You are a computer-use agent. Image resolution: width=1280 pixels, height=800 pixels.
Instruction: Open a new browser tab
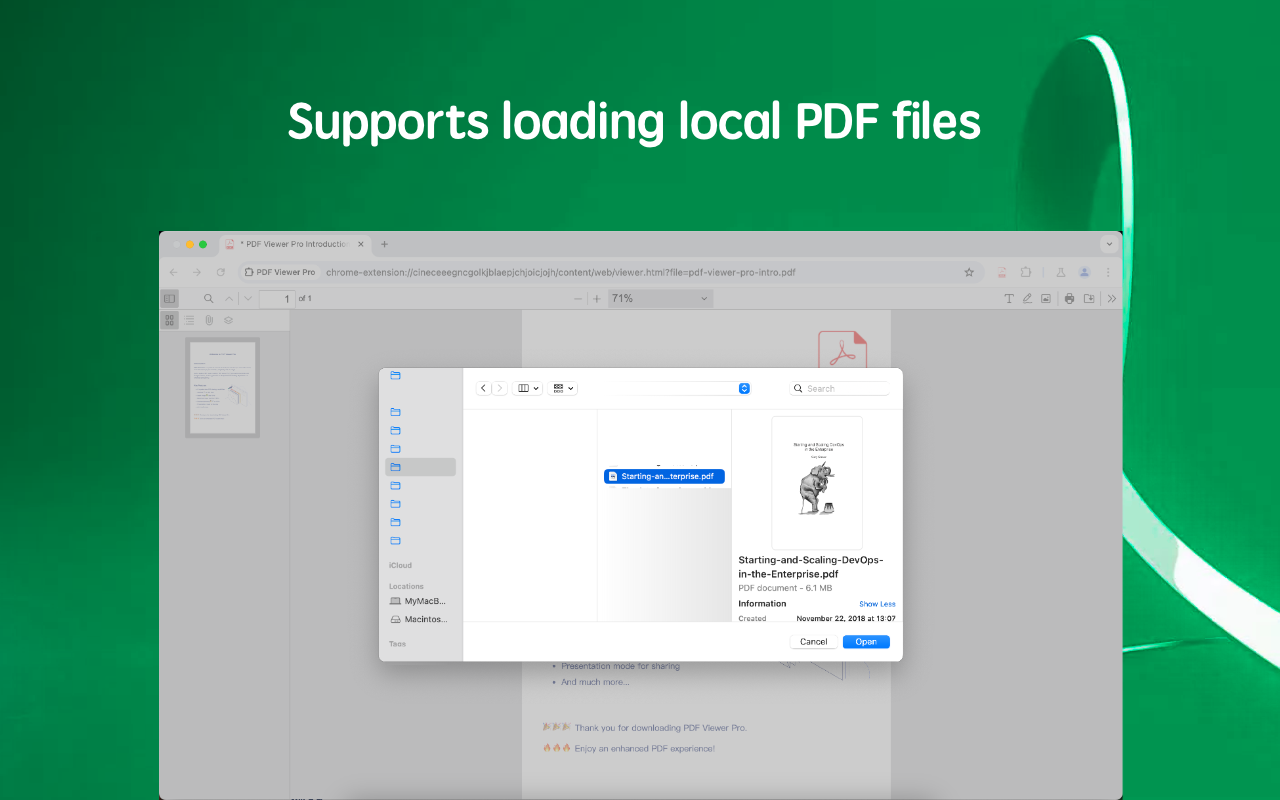pos(384,244)
